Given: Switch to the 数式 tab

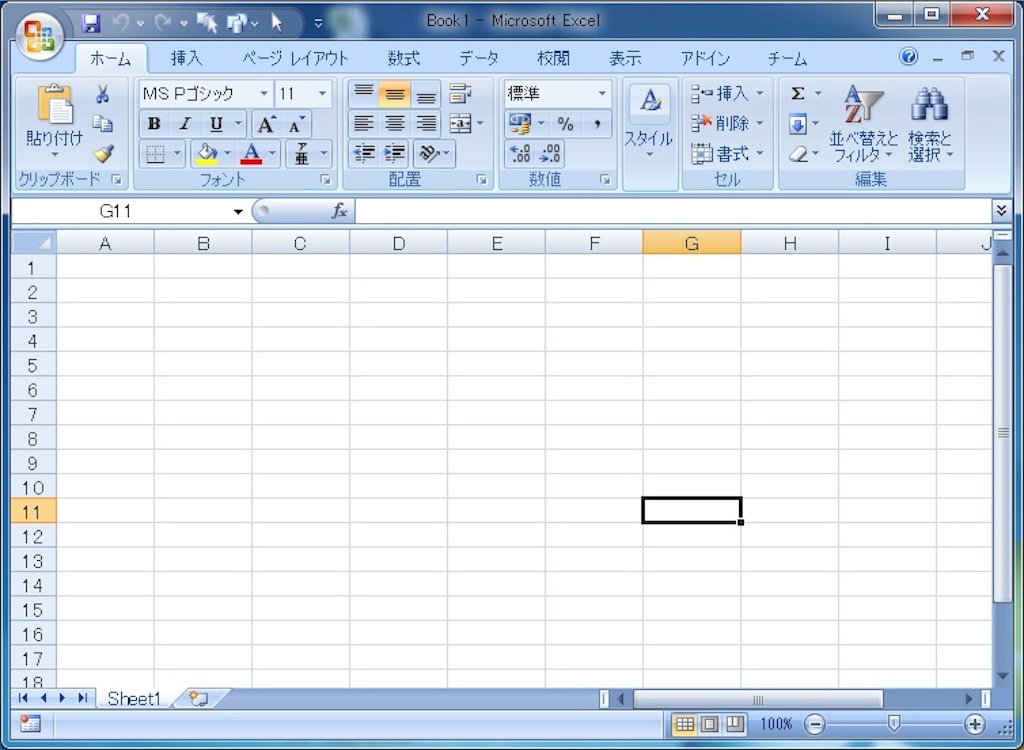Looking at the screenshot, I should coord(404,59).
